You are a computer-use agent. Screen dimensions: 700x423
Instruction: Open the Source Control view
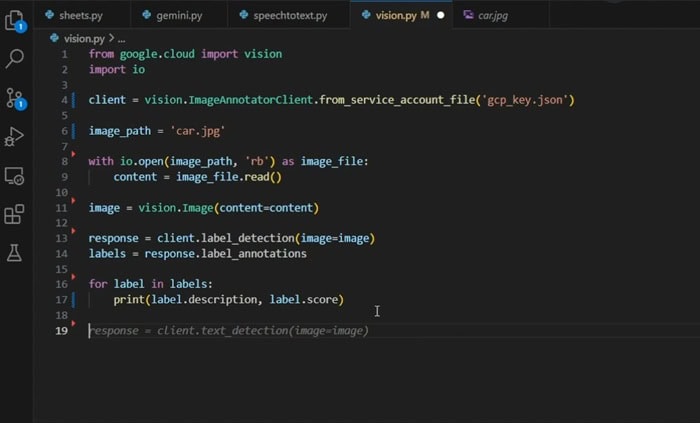16,98
